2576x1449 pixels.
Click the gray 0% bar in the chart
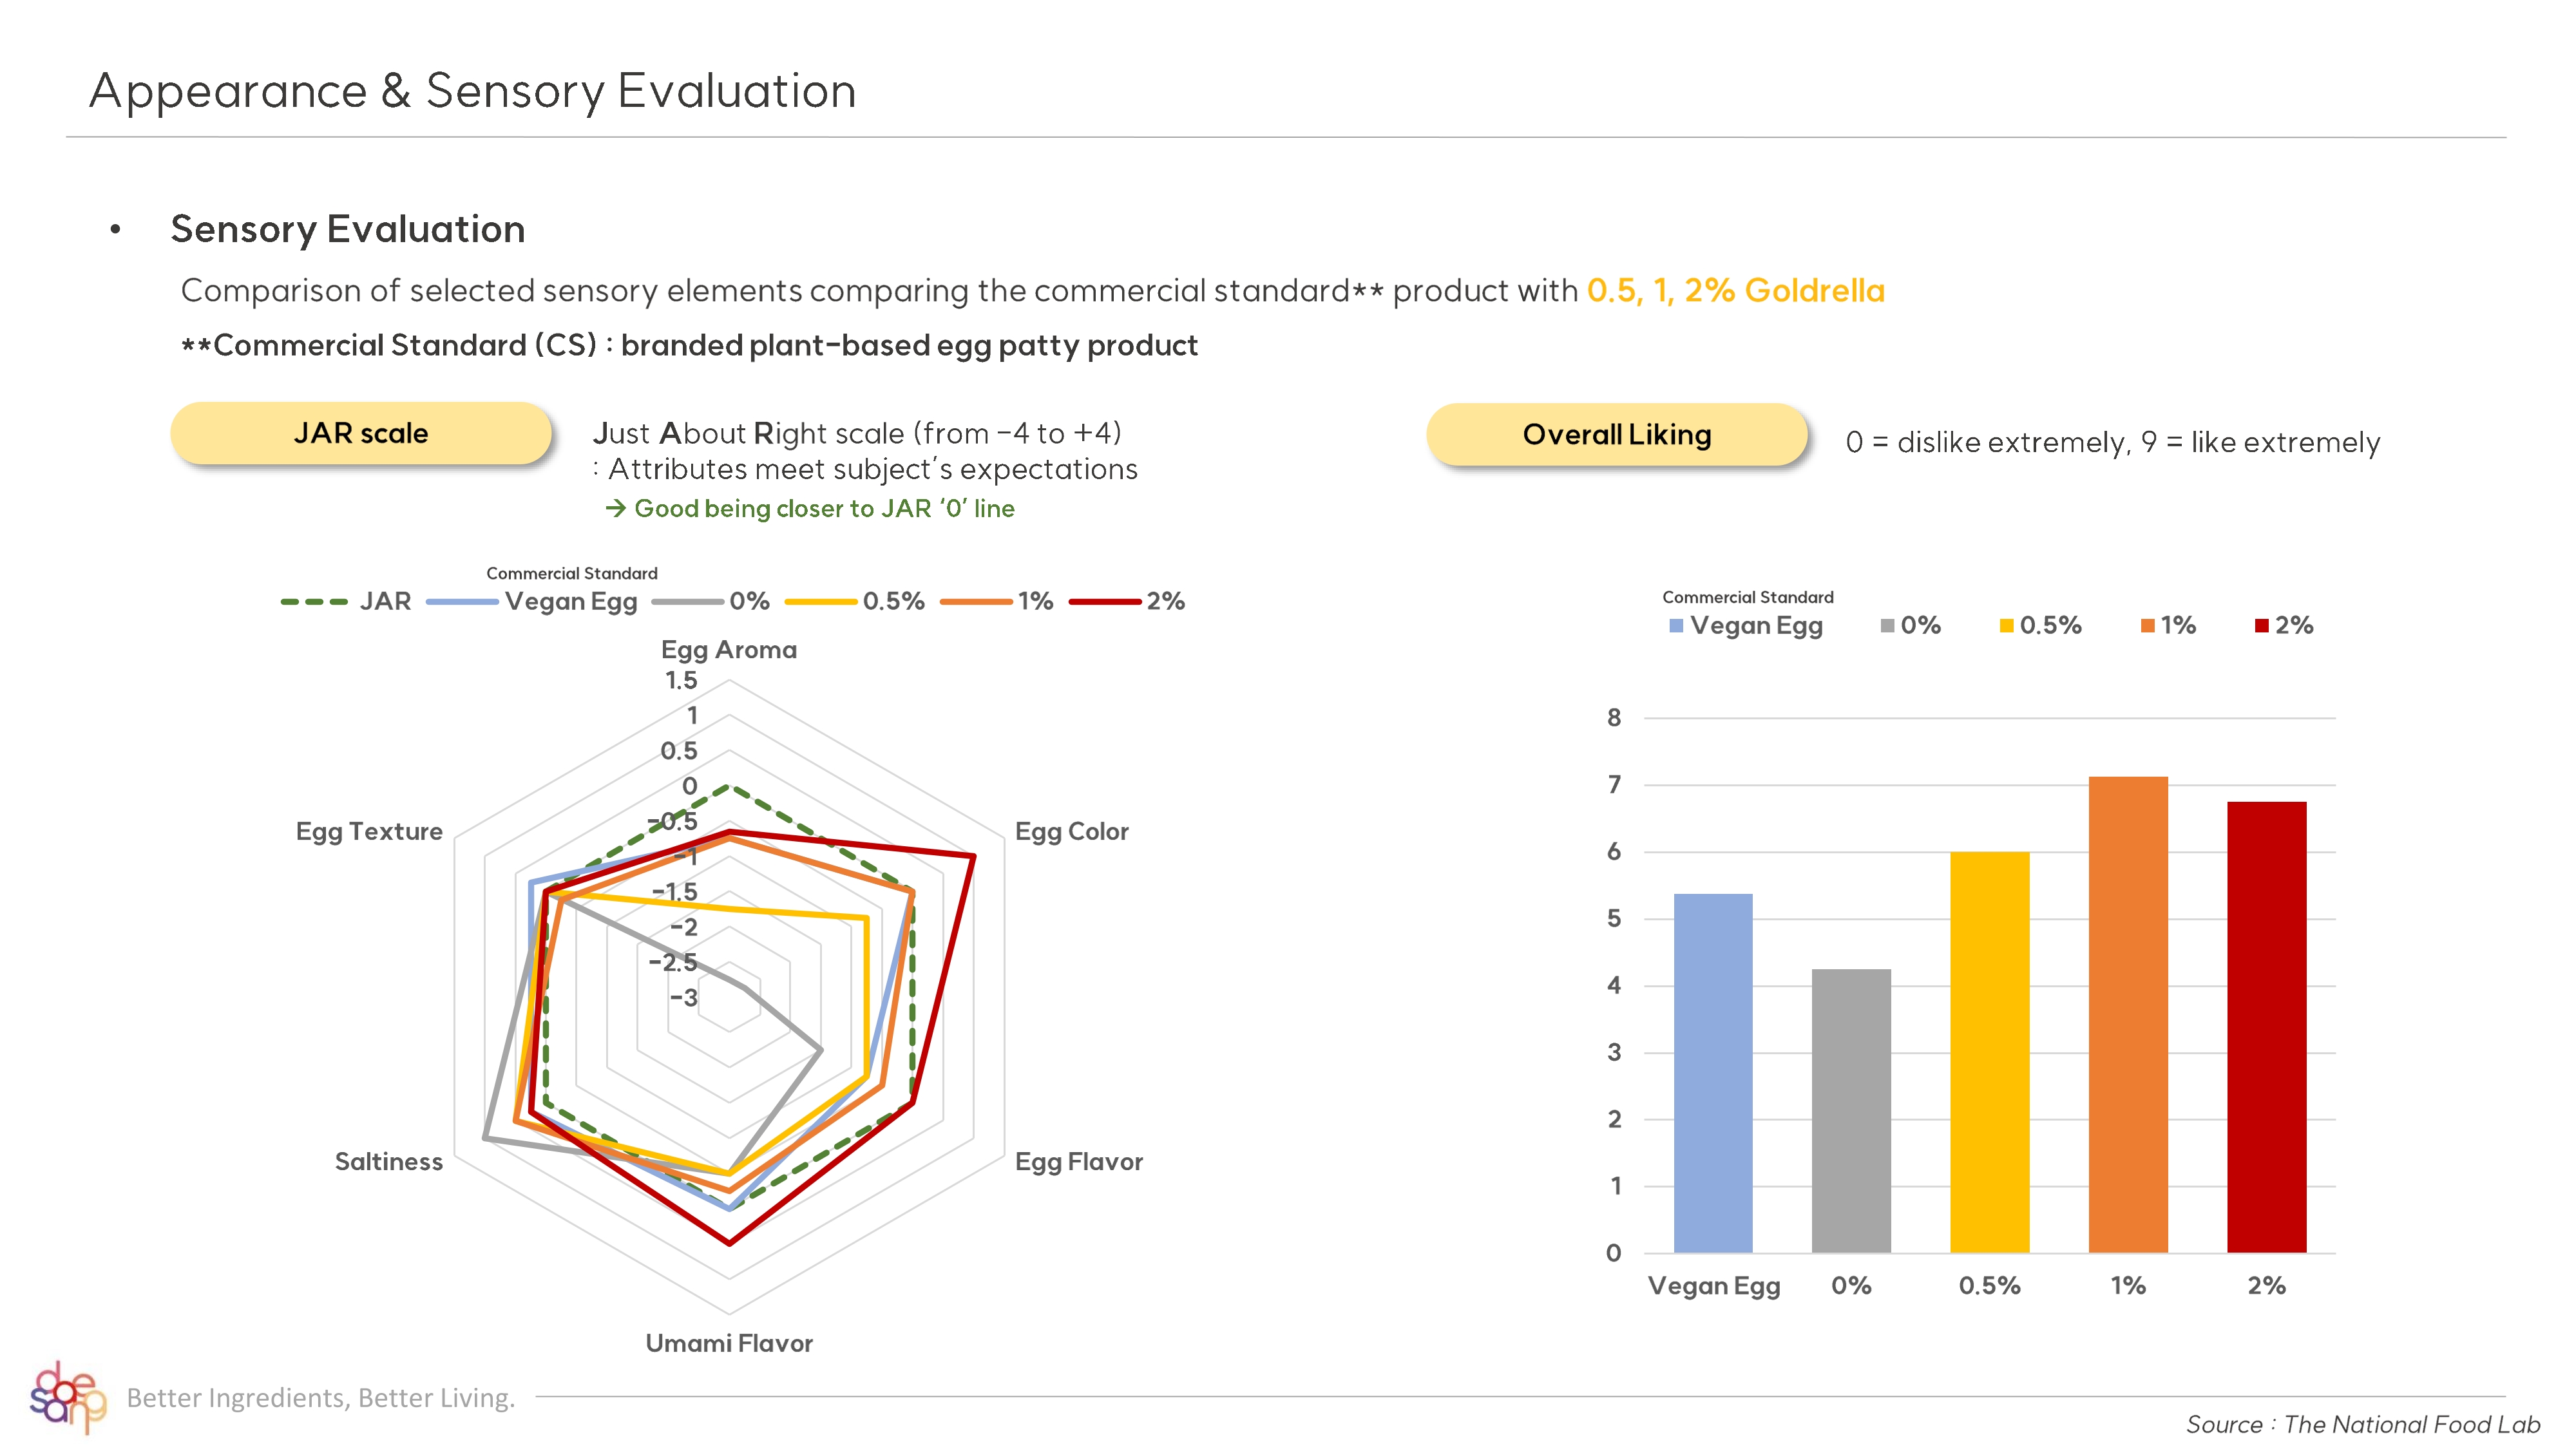pos(1851,1110)
